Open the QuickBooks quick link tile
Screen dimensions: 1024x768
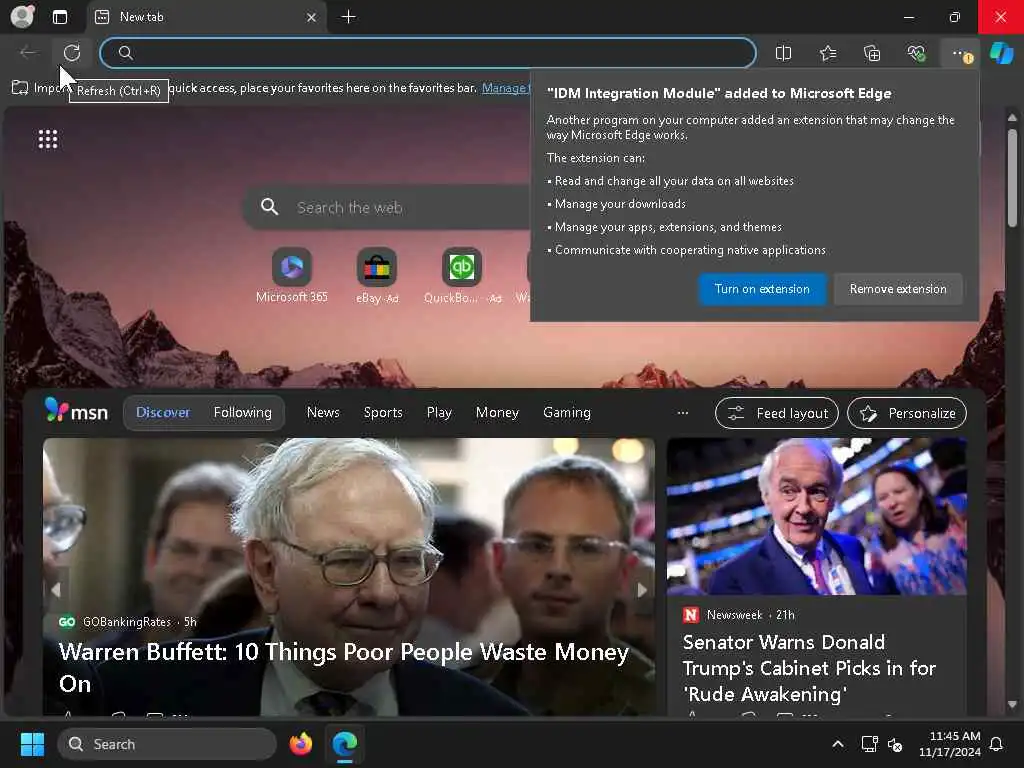pos(462,276)
